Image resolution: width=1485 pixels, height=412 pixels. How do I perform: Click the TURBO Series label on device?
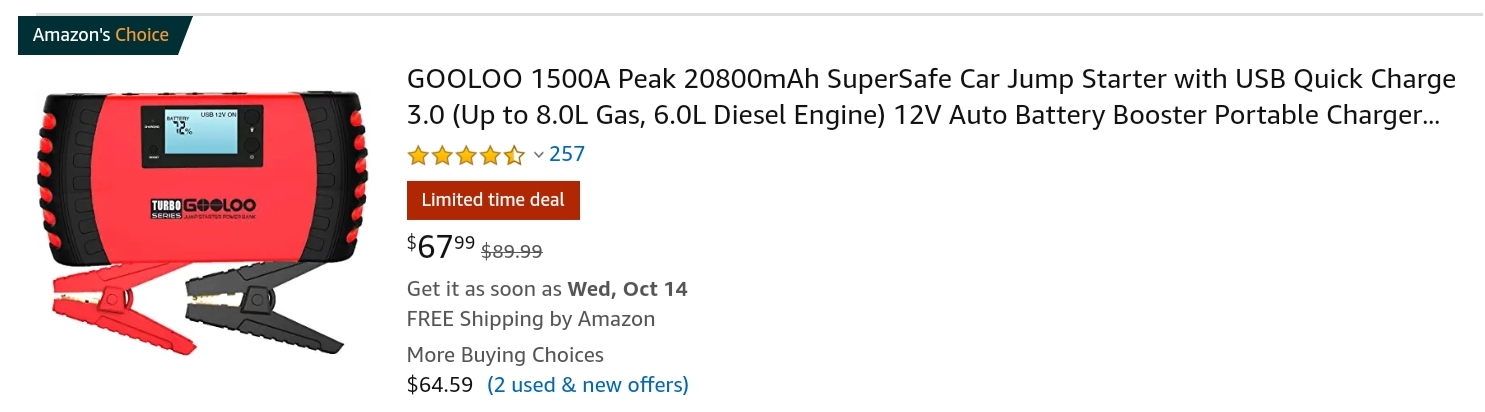coord(165,209)
